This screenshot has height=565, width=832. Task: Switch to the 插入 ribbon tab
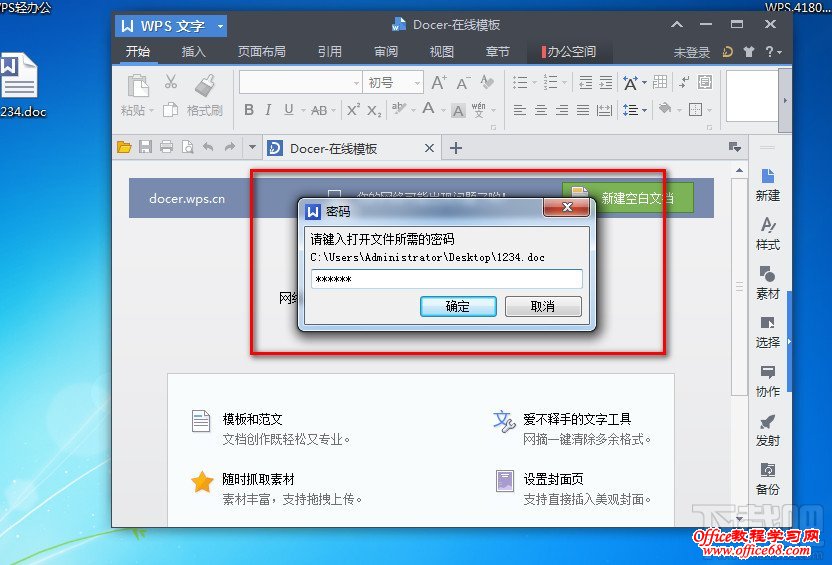(194, 51)
